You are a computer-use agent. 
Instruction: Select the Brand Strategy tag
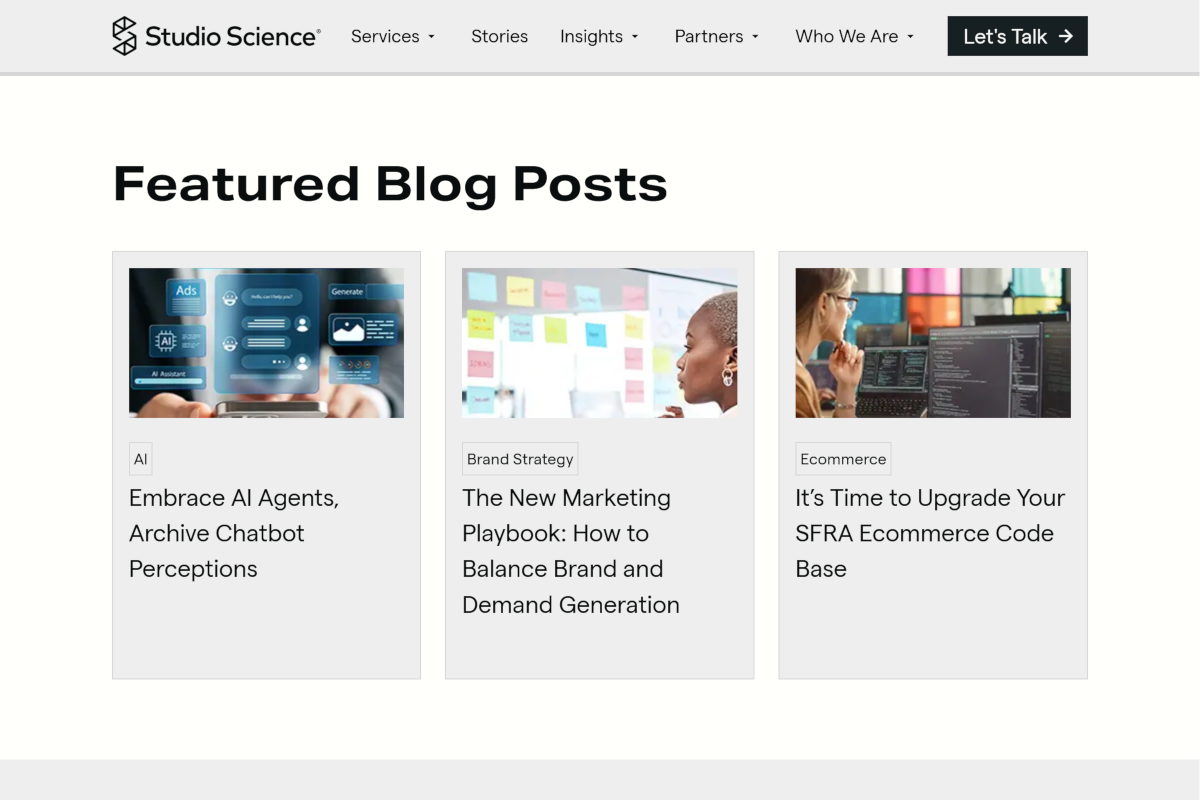point(520,459)
